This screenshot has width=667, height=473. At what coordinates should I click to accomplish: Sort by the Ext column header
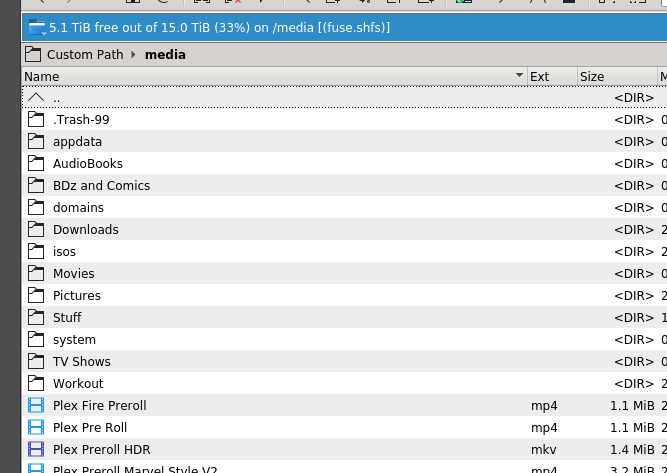pos(552,77)
